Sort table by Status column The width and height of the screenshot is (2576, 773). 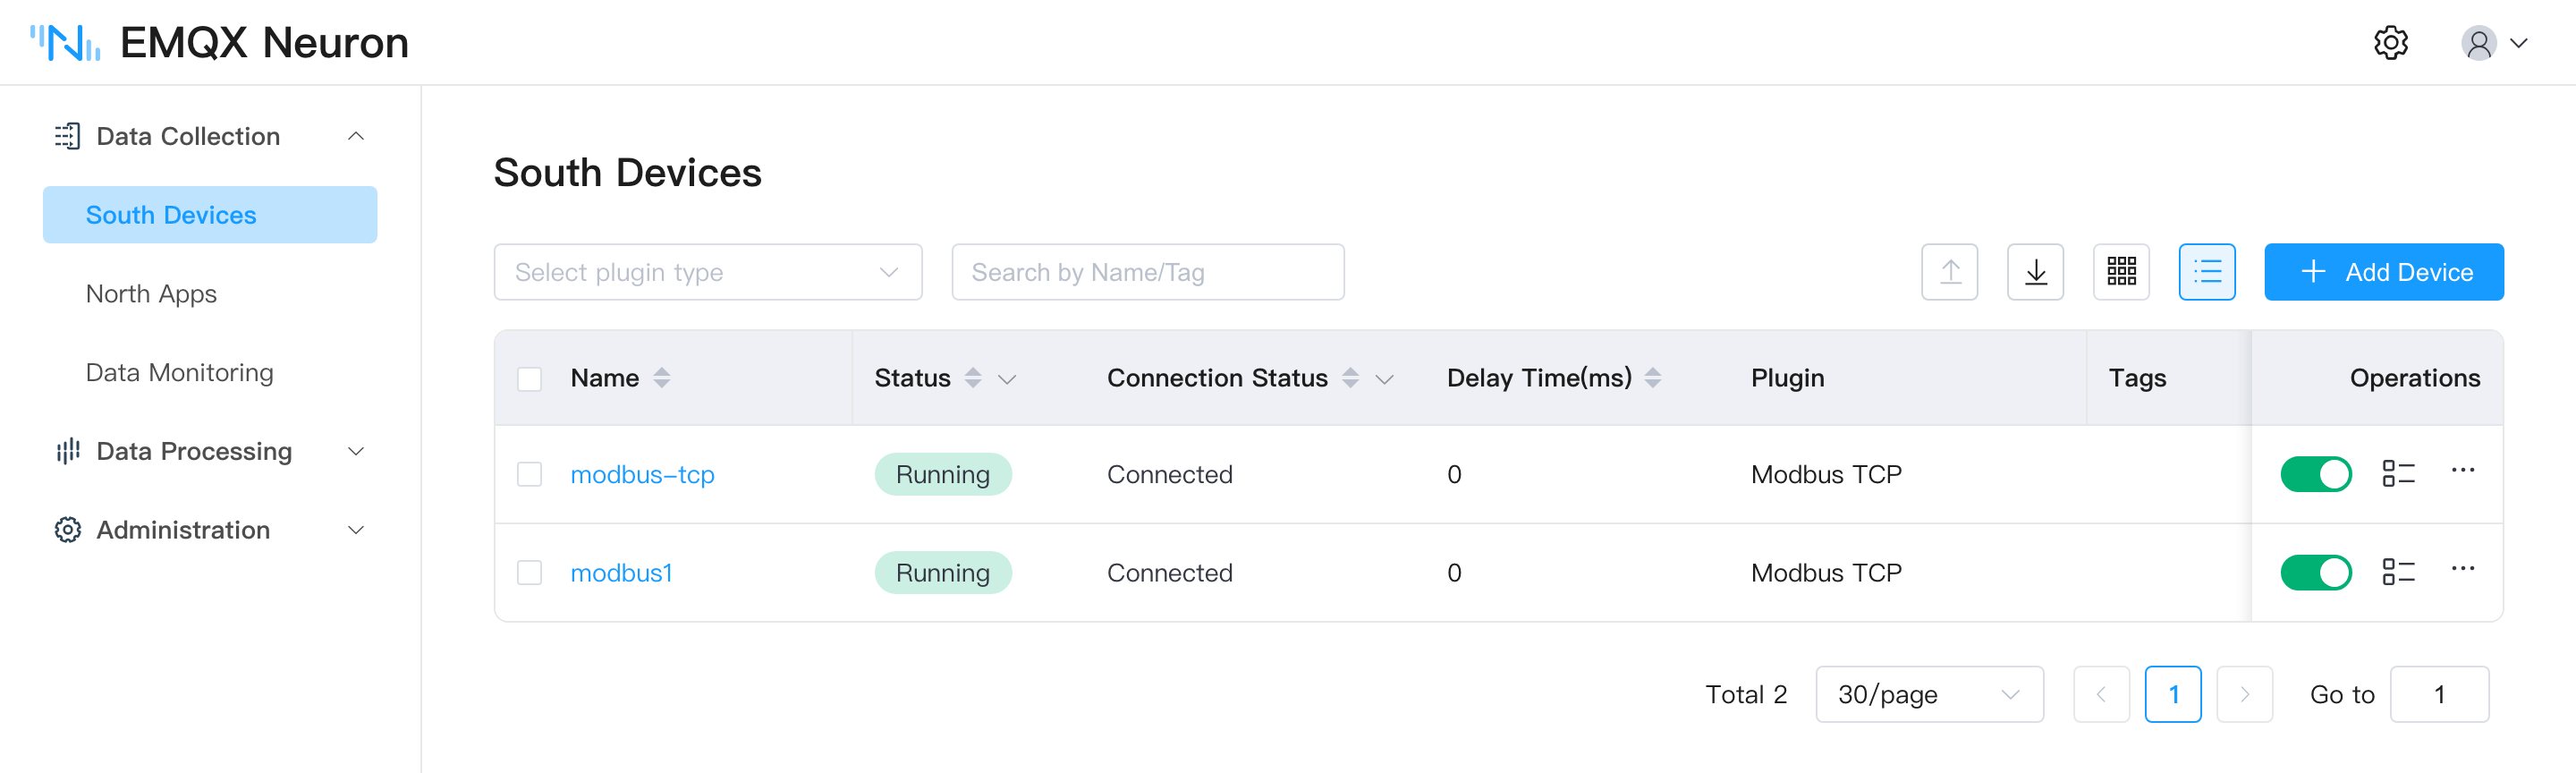(972, 378)
